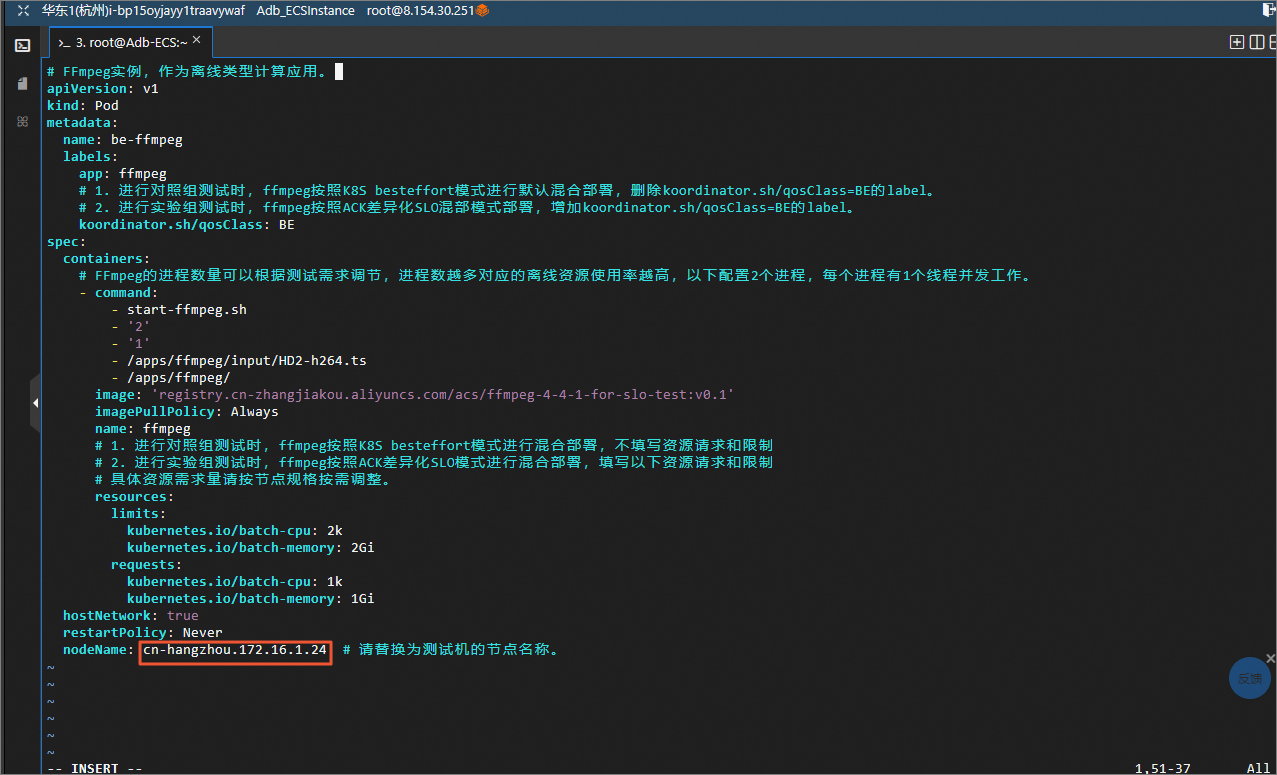Place cursor on the image registry URL
1277x775 pixels.
click(442, 395)
